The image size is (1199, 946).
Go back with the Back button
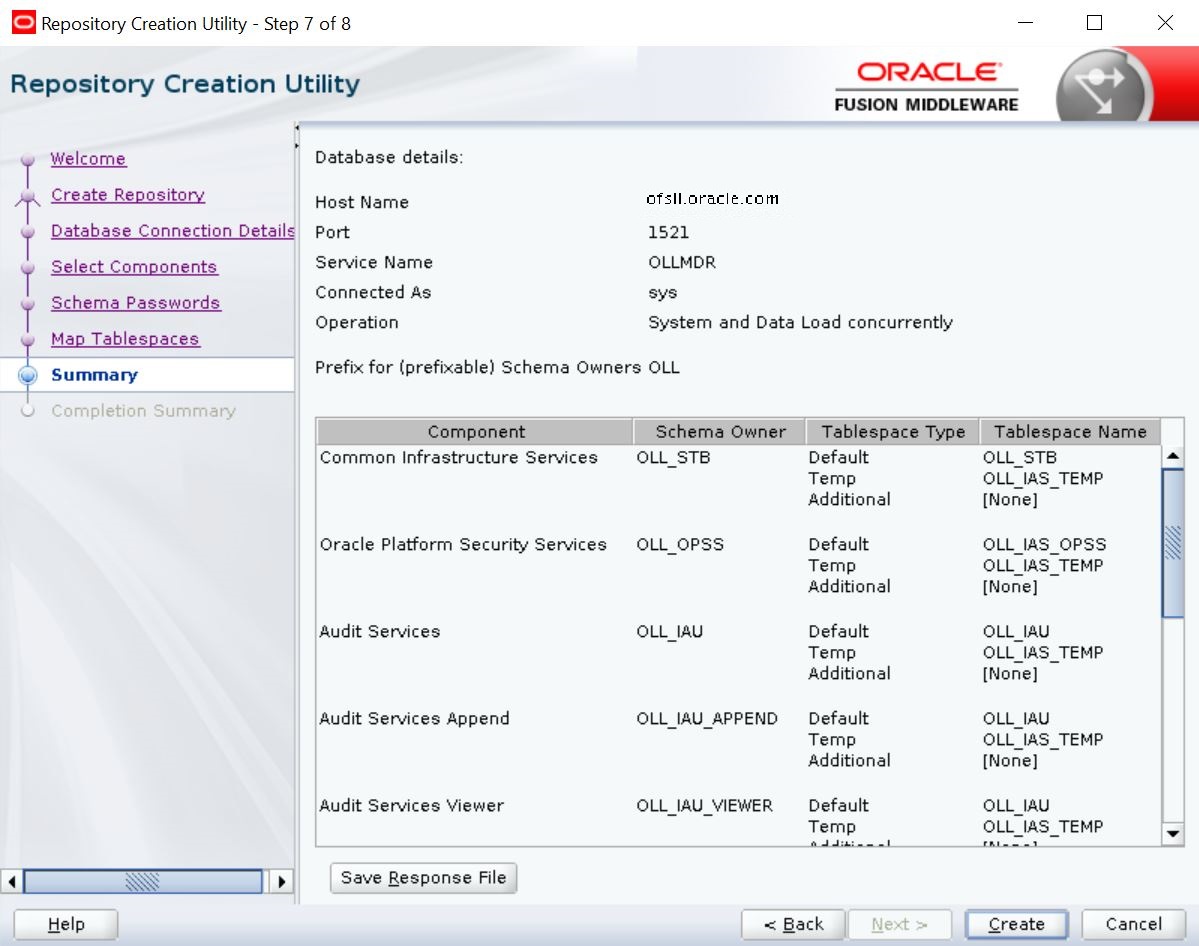point(793,924)
